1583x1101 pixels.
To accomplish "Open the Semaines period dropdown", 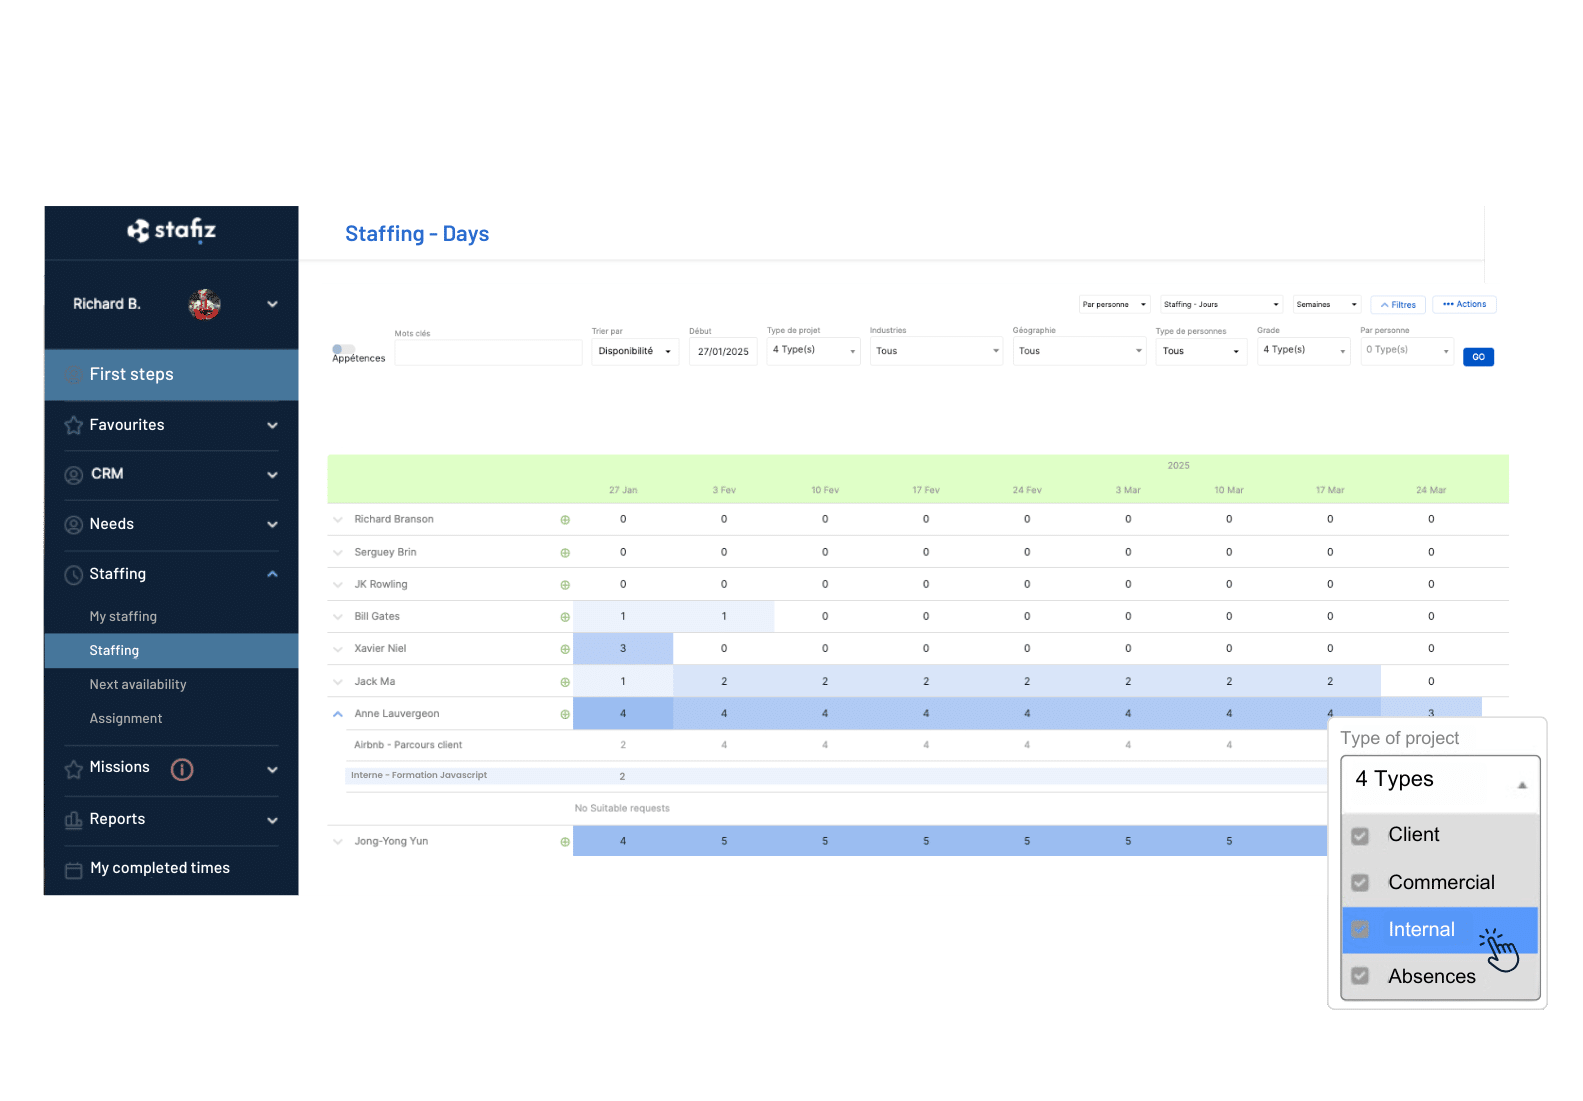I will (x=1327, y=305).
